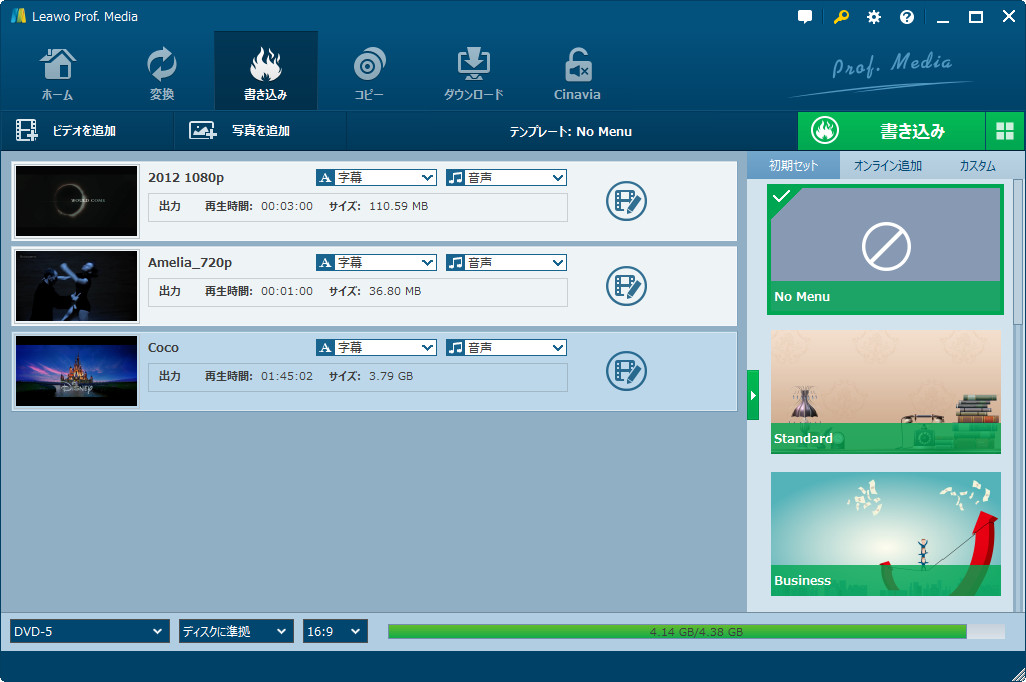Open audio dropdown for Coco

[x=506, y=348]
